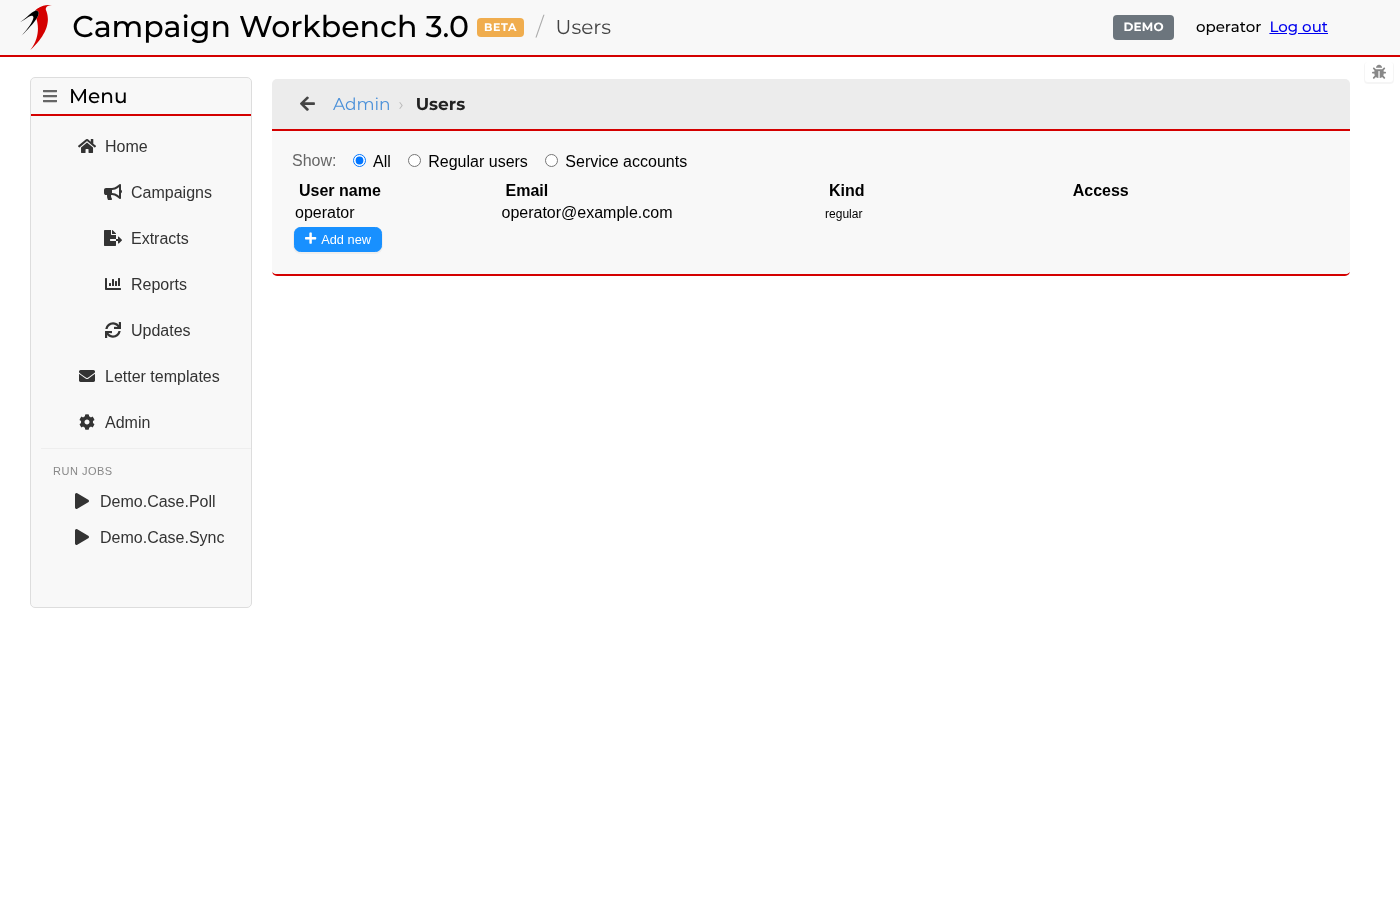Run the Demo.Case.Poll job
1400x900 pixels.
tap(158, 501)
